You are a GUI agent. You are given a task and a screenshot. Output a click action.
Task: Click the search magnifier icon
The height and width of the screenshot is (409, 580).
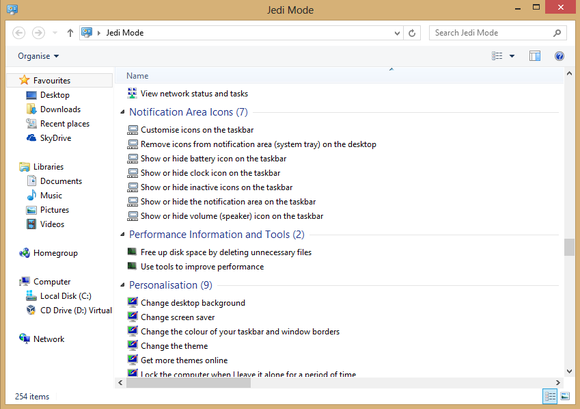click(557, 33)
